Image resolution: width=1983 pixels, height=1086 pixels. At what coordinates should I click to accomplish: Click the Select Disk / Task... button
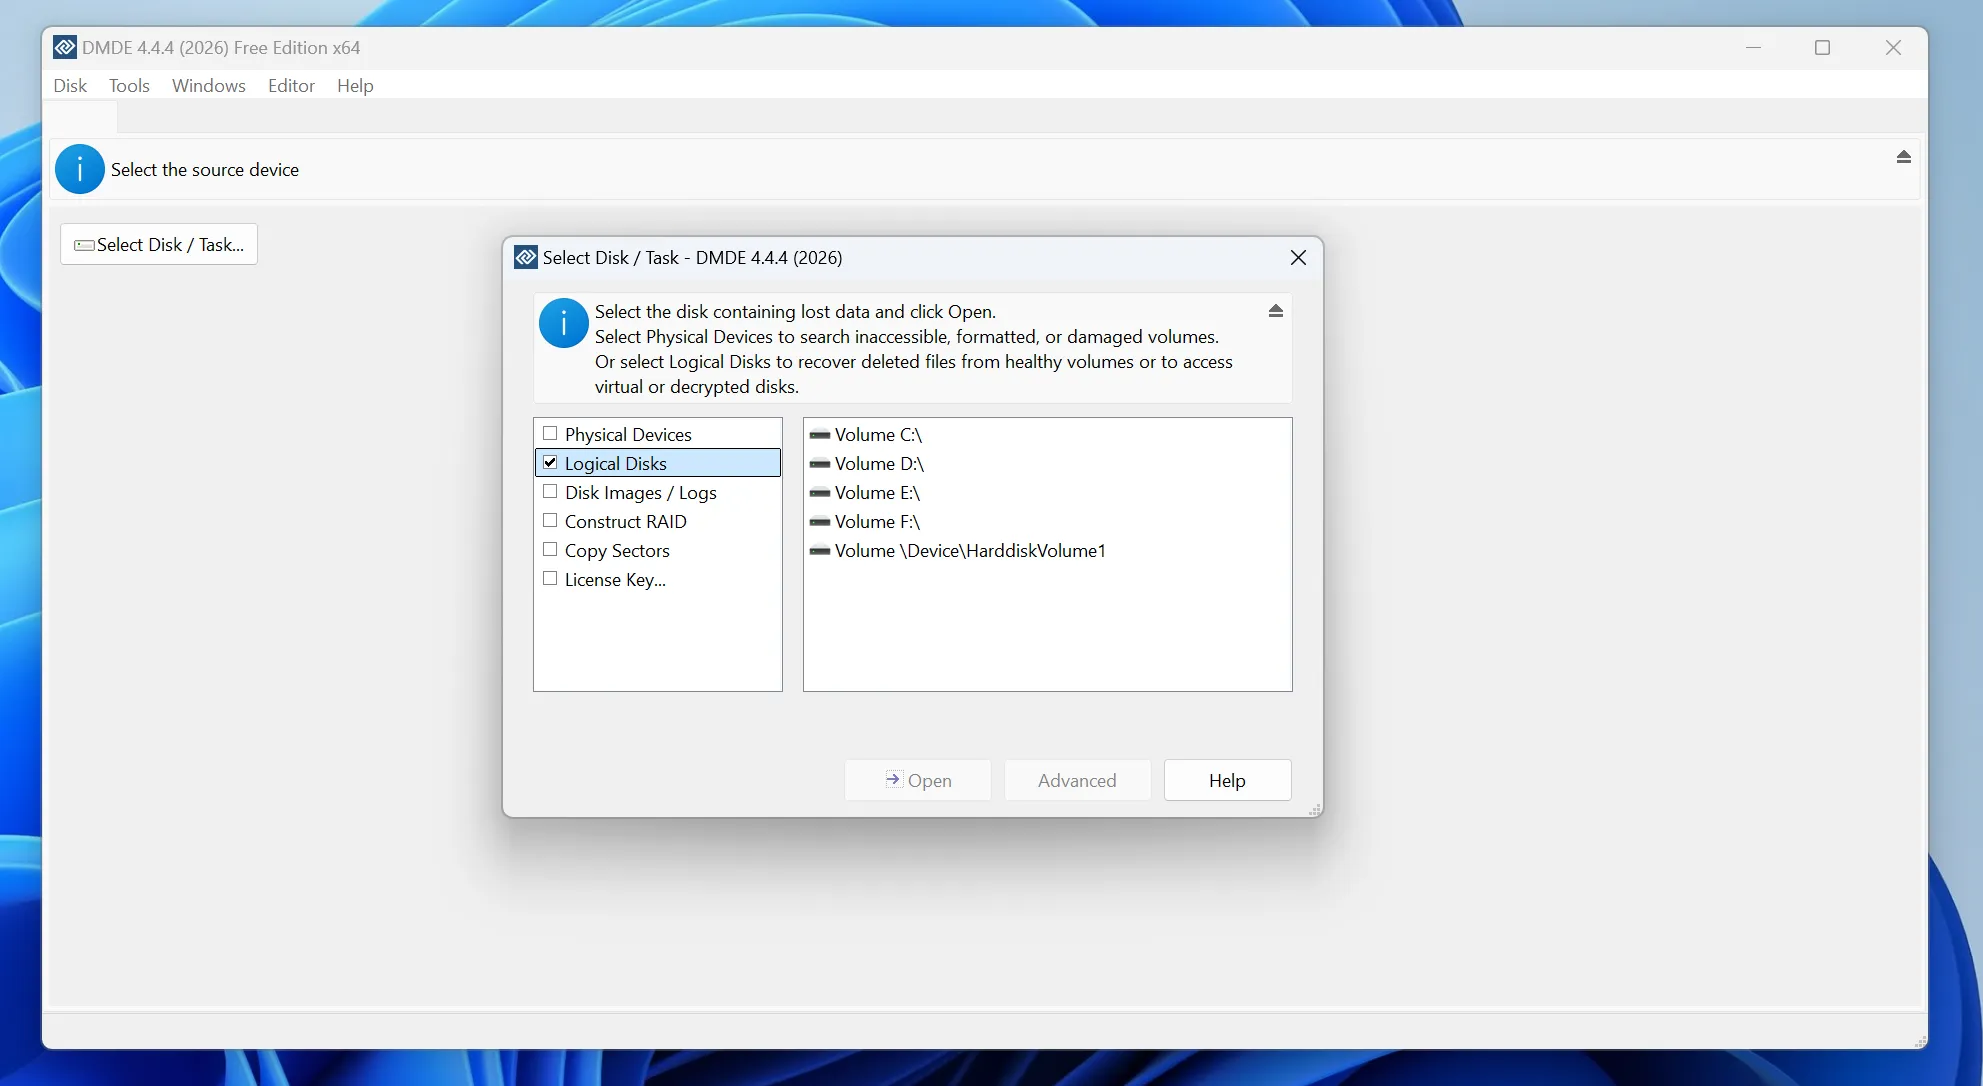pos(159,244)
